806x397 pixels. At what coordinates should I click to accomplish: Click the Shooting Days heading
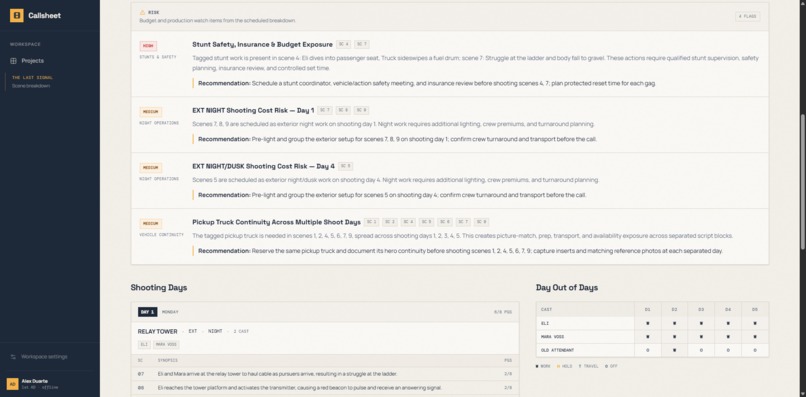click(x=159, y=287)
